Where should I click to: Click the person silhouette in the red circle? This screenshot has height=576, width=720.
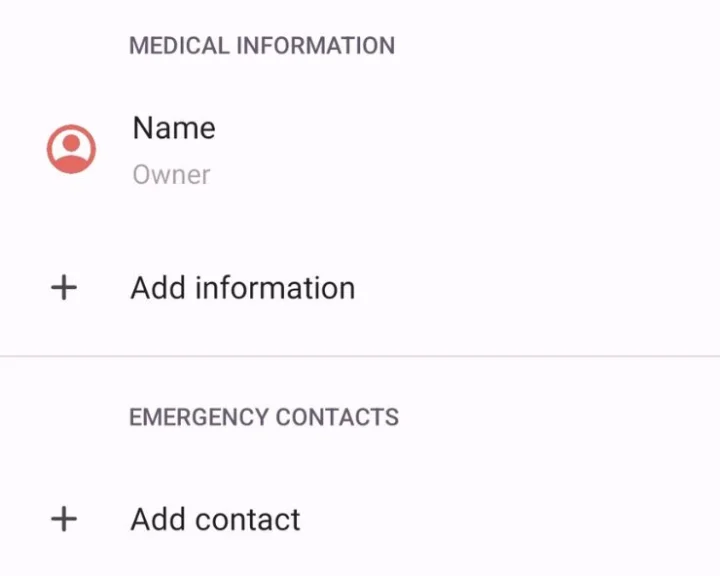point(71,148)
